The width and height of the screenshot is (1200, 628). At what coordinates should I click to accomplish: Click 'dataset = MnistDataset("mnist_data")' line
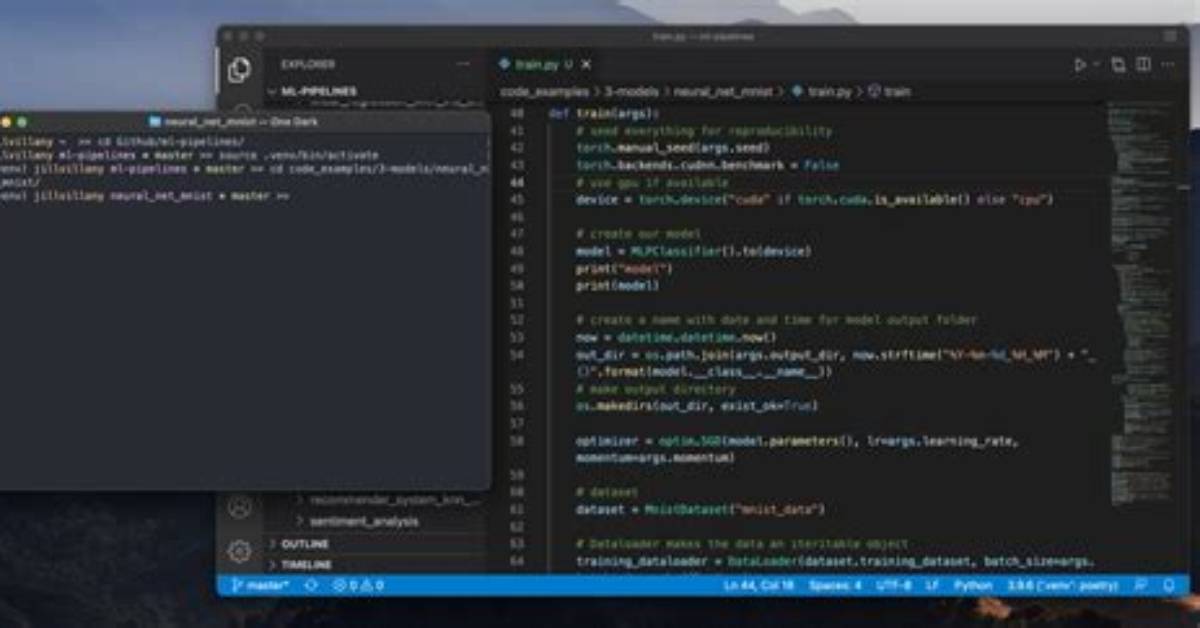click(700, 509)
